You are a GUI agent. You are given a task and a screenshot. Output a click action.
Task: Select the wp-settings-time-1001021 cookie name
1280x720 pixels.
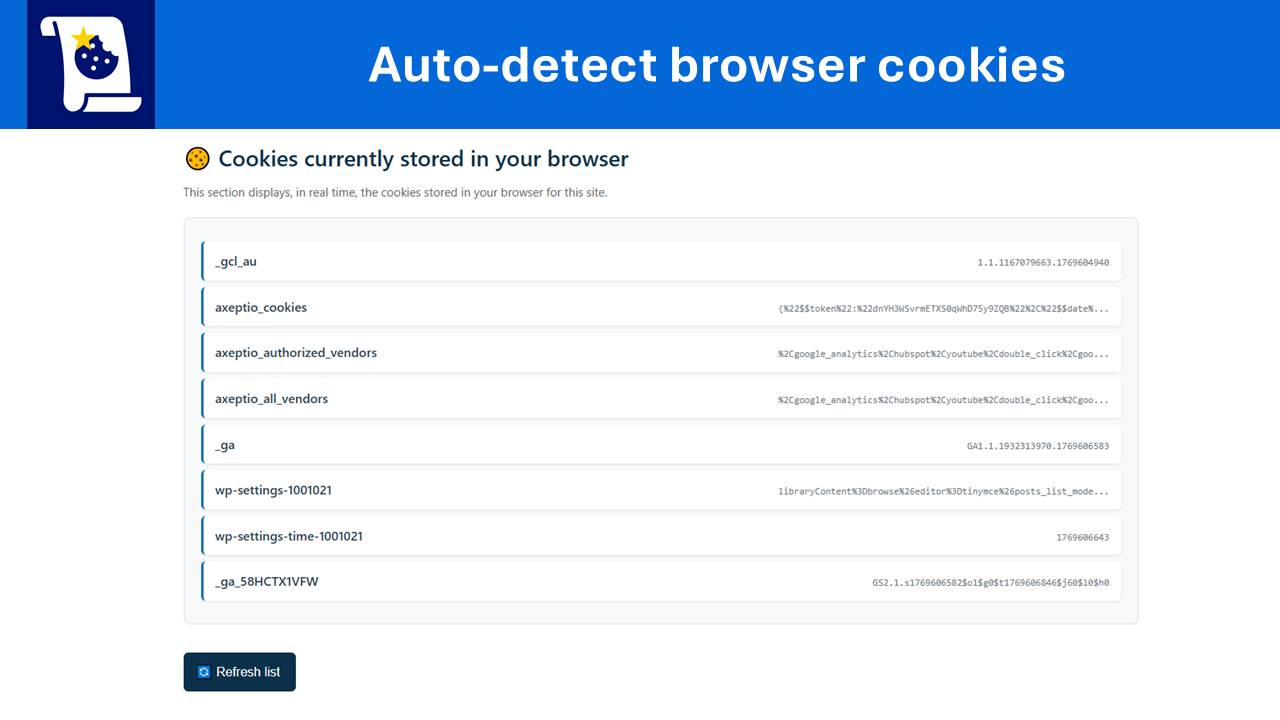tap(289, 537)
